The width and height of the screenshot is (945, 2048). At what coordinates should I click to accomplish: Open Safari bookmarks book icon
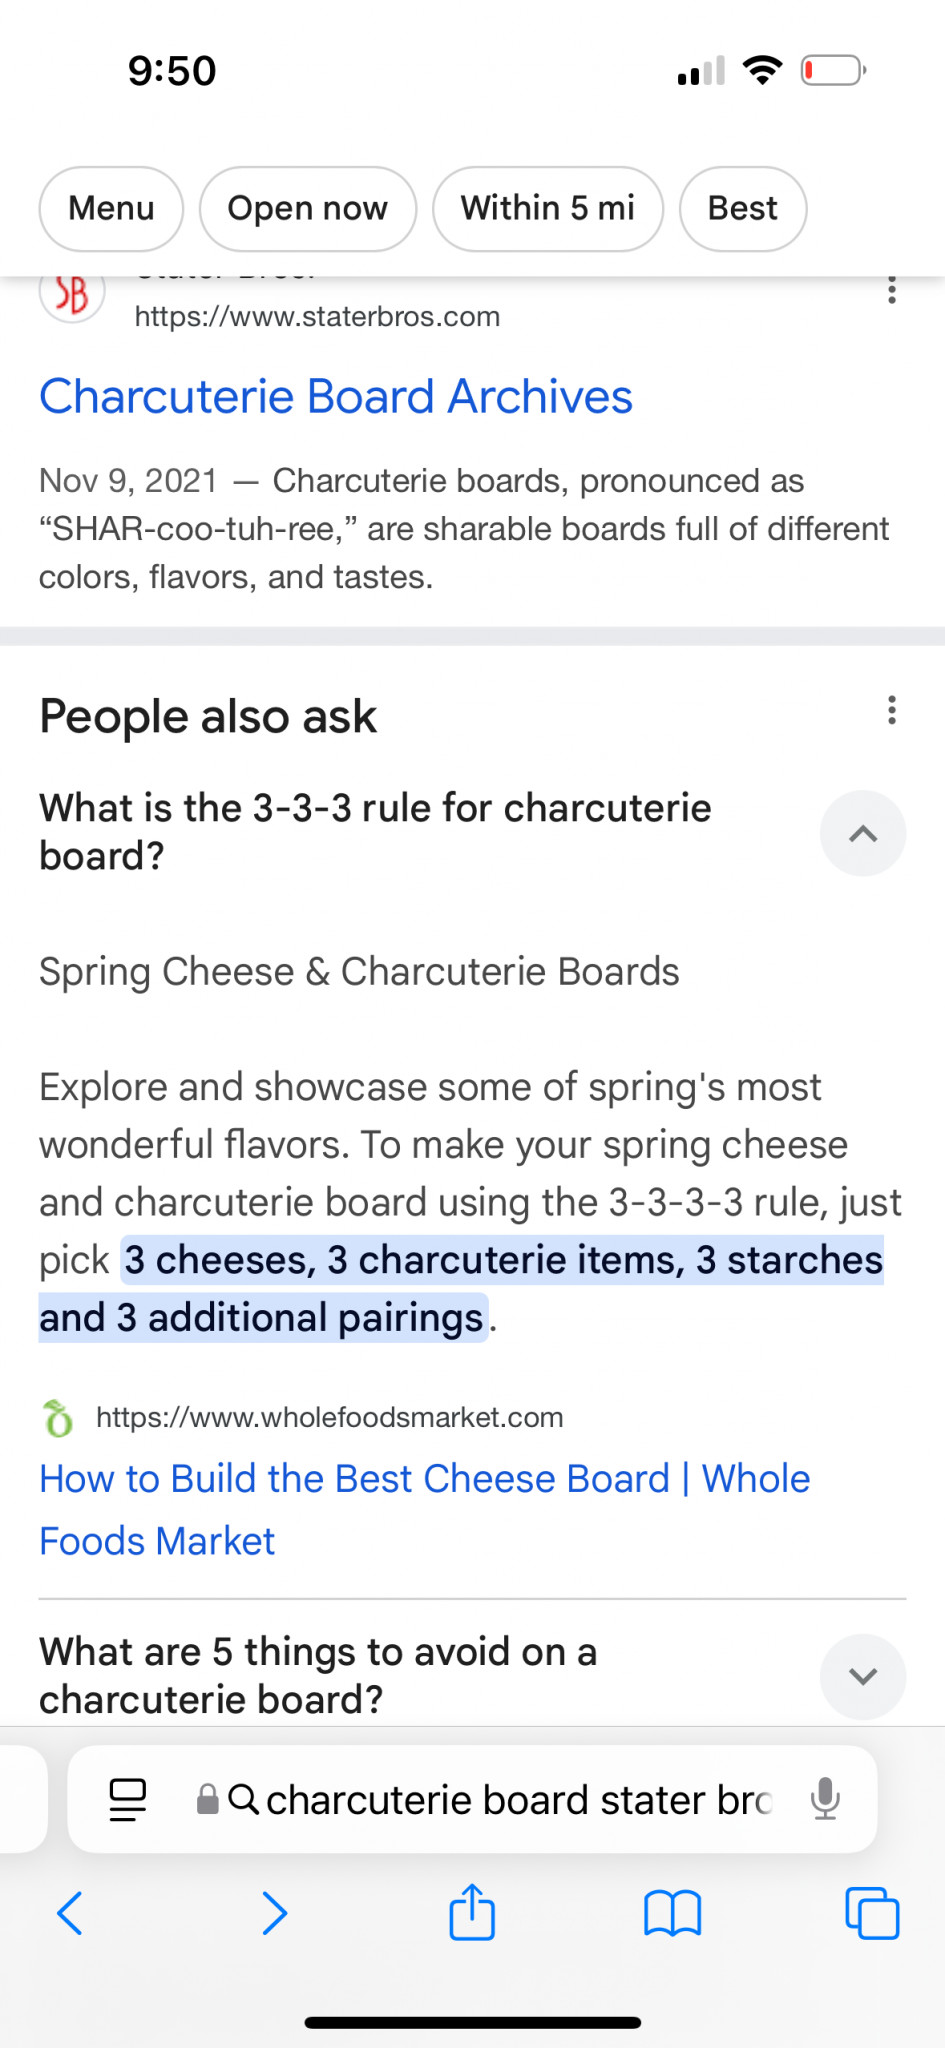pos(672,1914)
